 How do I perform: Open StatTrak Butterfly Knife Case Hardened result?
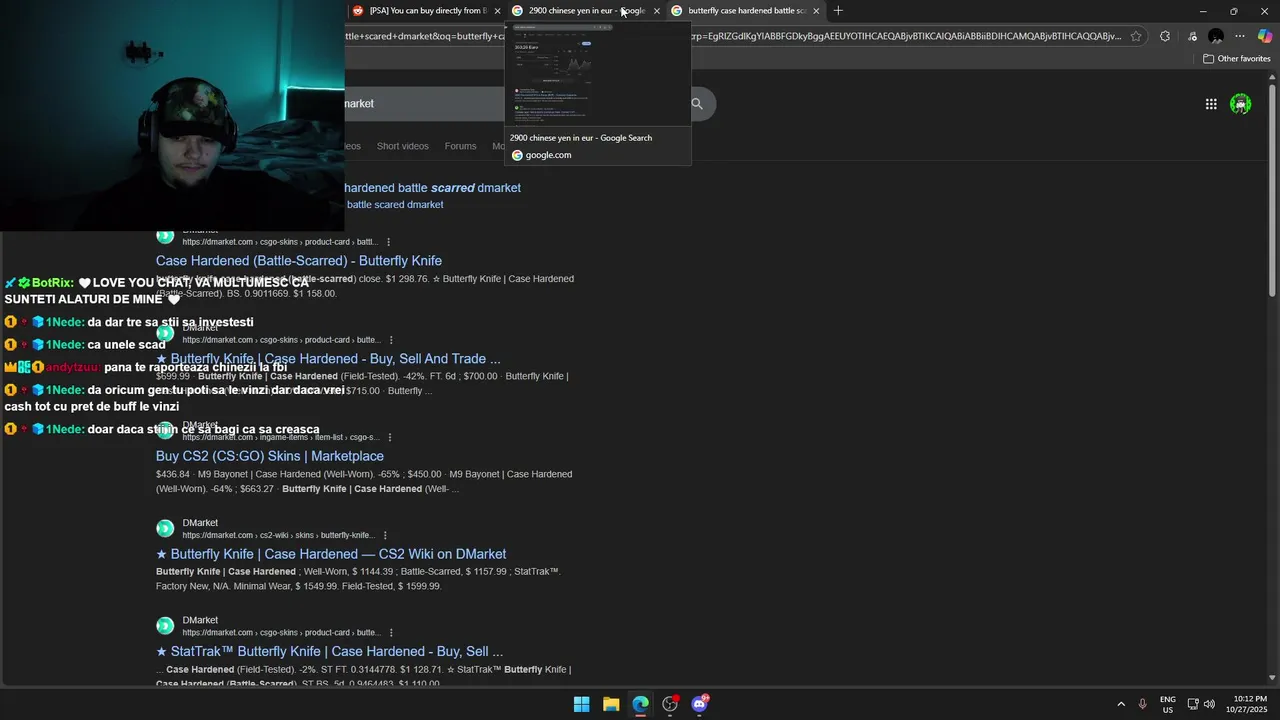pos(329,652)
